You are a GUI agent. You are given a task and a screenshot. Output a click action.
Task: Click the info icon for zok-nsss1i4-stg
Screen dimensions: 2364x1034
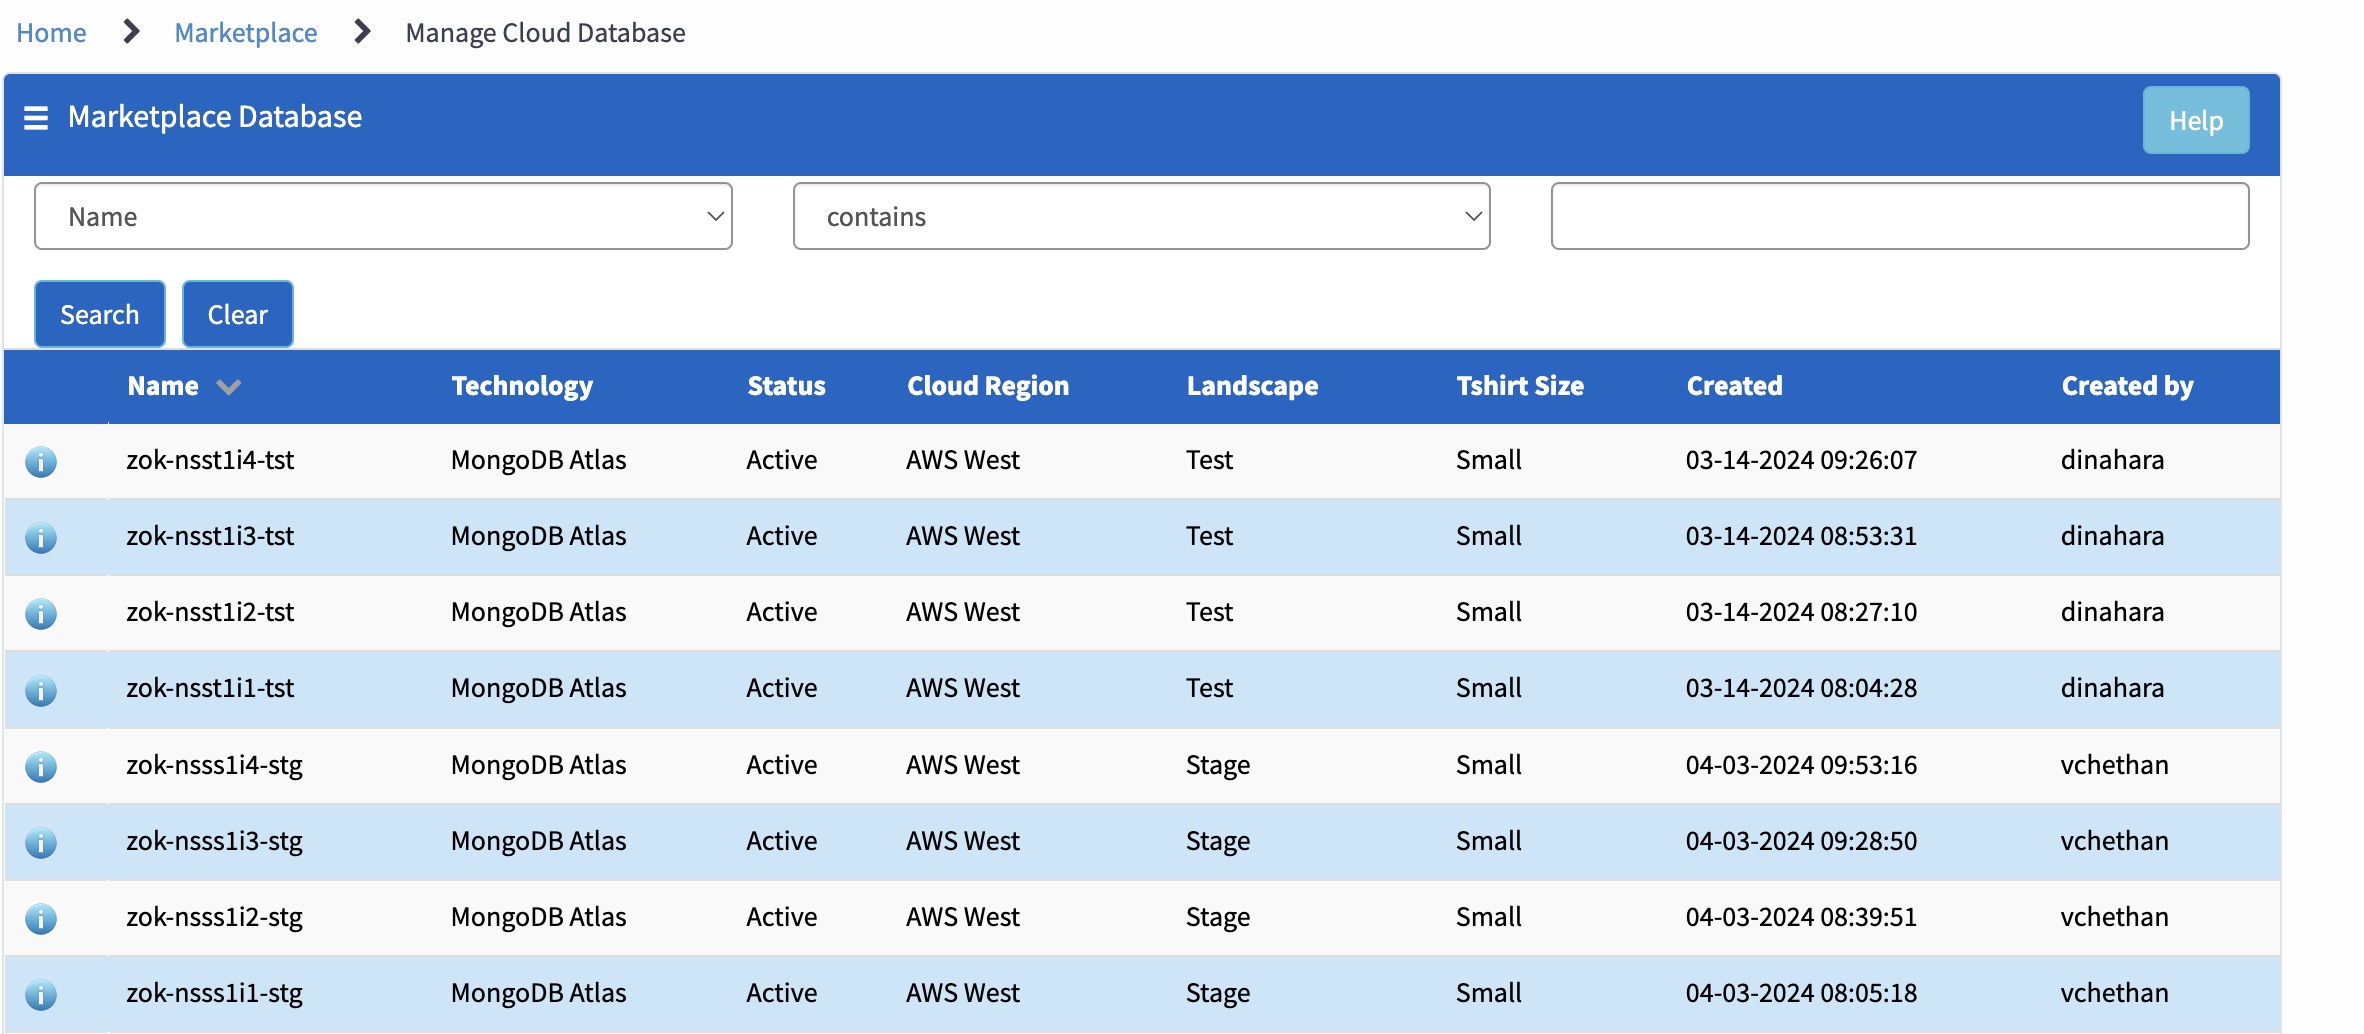40,765
